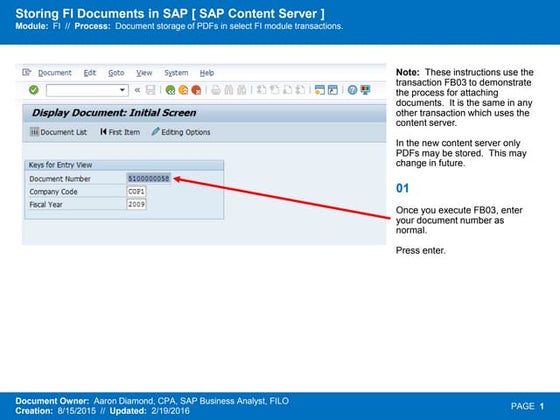Click the Next Page navigation icon
This screenshot has width=560, height=420.
coord(287,90)
